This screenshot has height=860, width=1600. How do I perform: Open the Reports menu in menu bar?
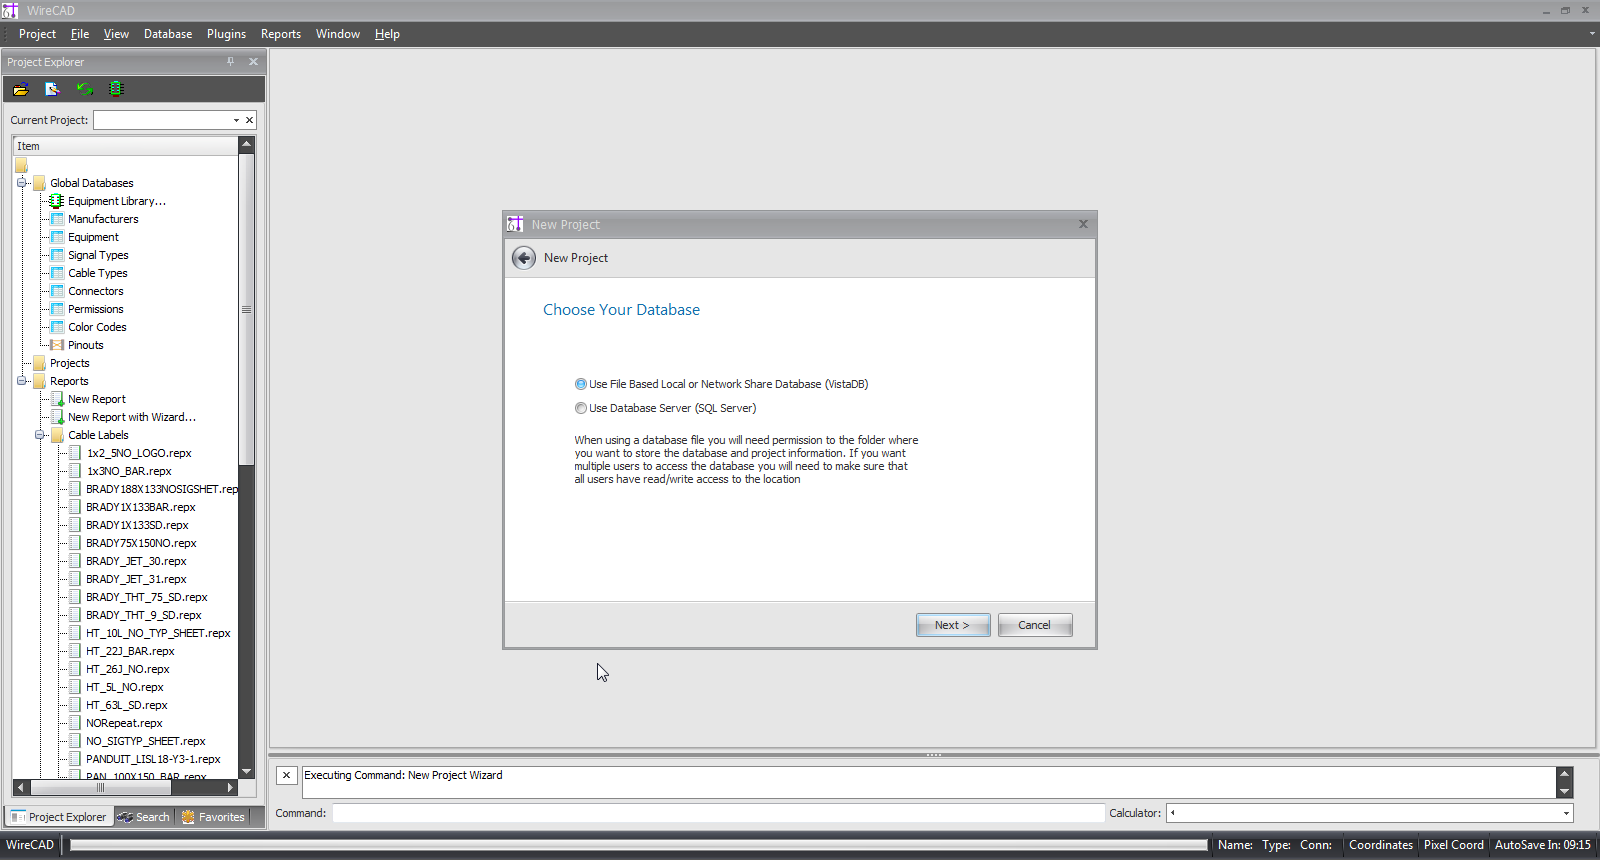pos(281,34)
